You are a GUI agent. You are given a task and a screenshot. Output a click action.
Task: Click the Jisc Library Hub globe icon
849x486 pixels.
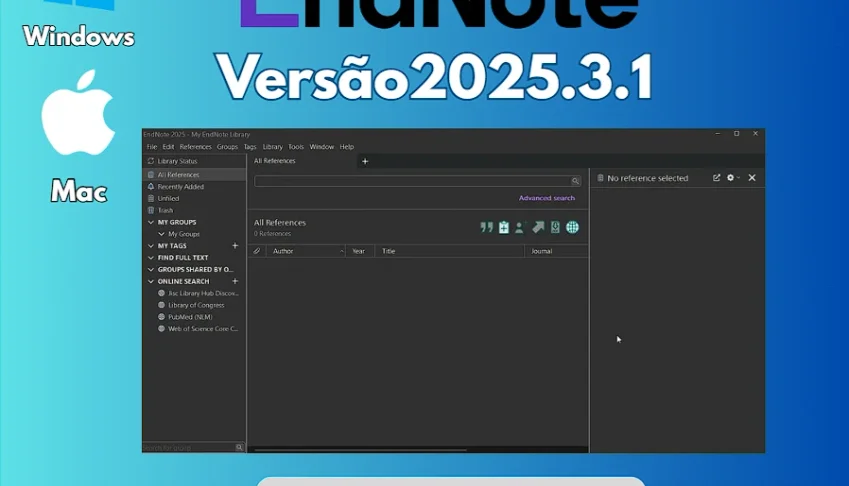point(161,293)
